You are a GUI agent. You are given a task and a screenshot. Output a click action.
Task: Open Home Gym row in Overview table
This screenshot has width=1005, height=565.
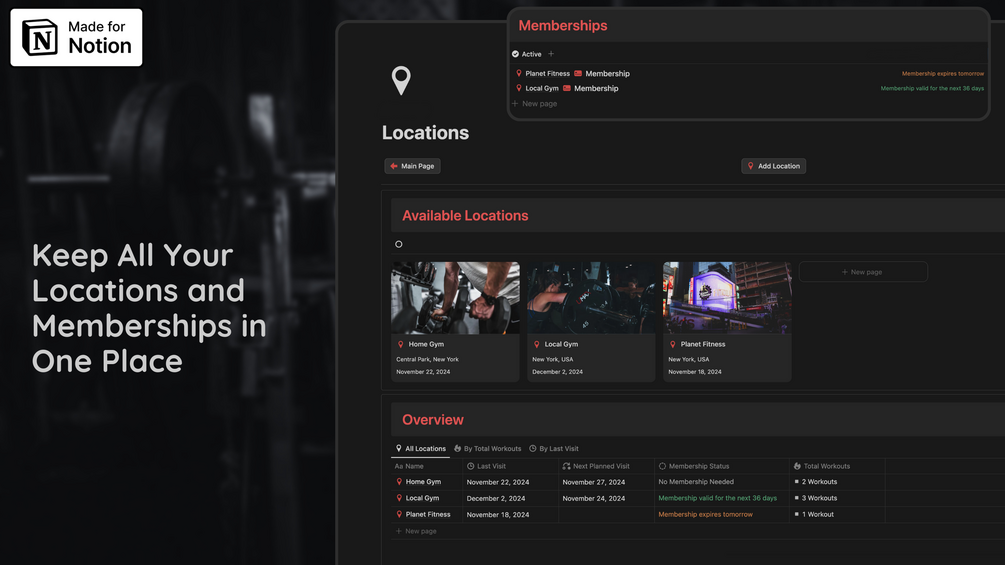423,482
